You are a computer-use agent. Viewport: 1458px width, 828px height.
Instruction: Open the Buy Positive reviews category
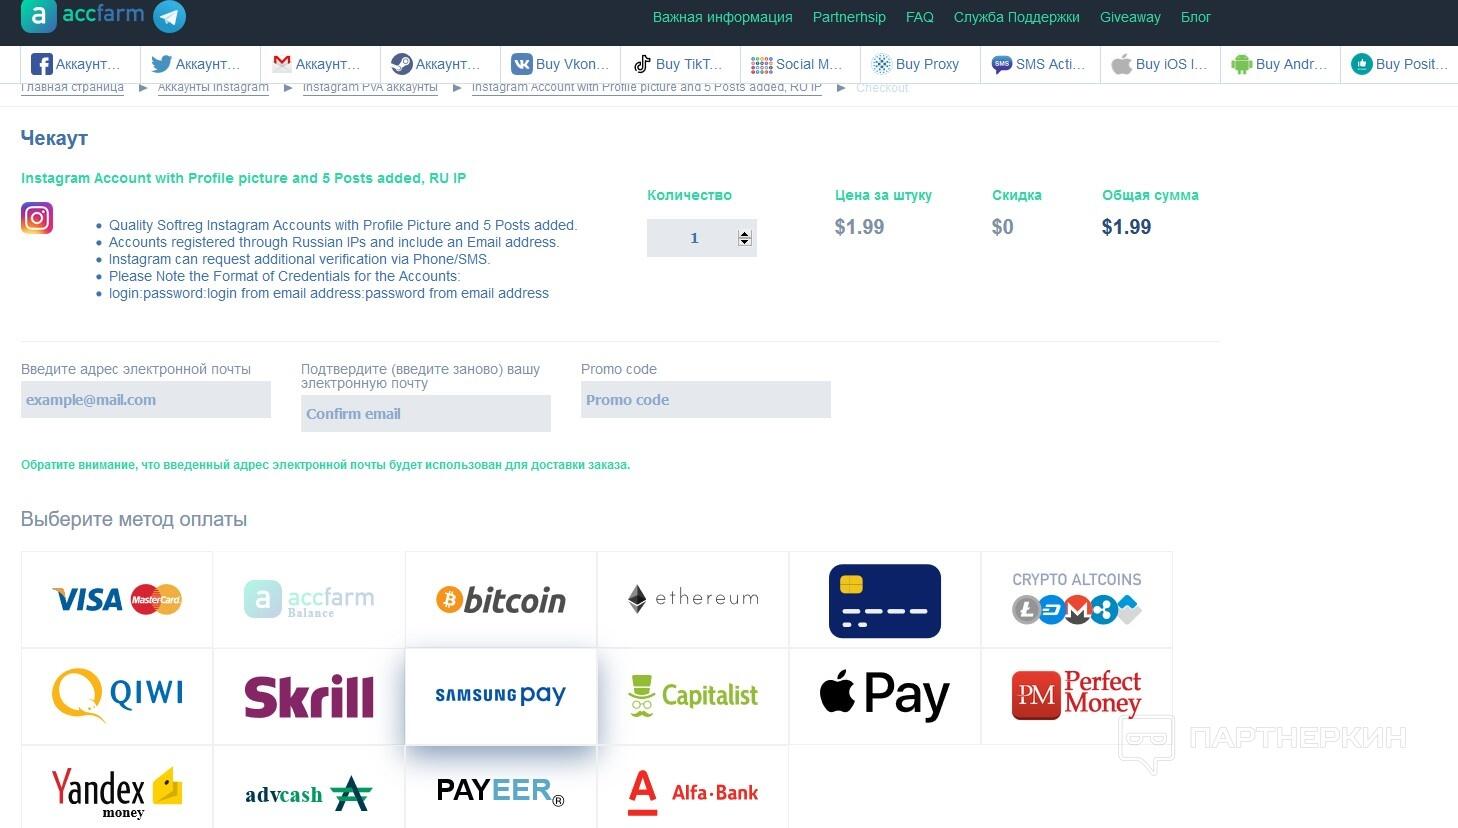pyautogui.click(x=1399, y=64)
